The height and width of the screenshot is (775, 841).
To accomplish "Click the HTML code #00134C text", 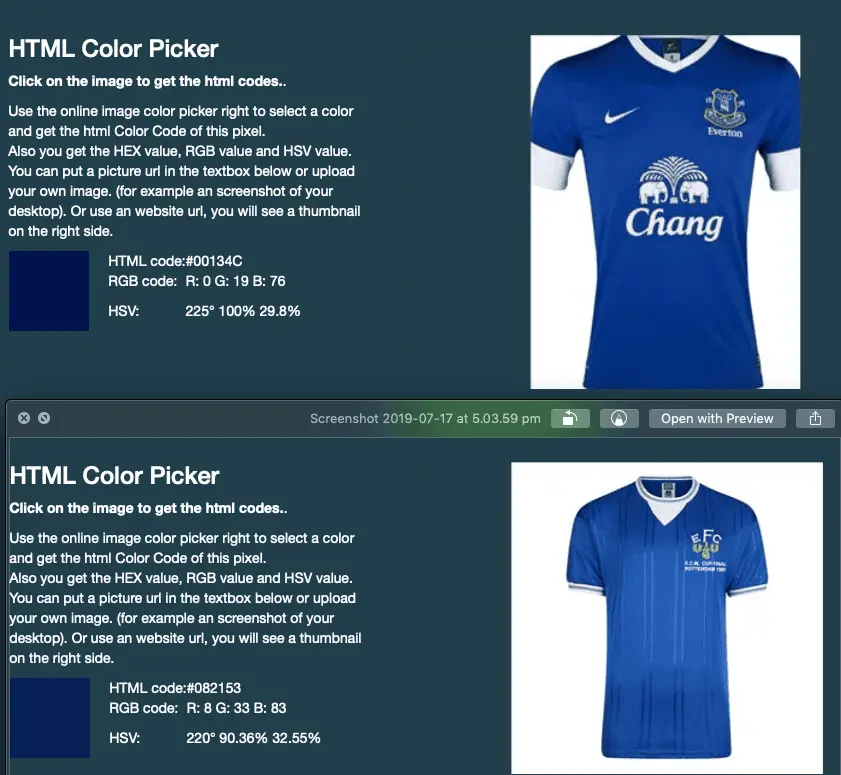I will (x=175, y=261).
